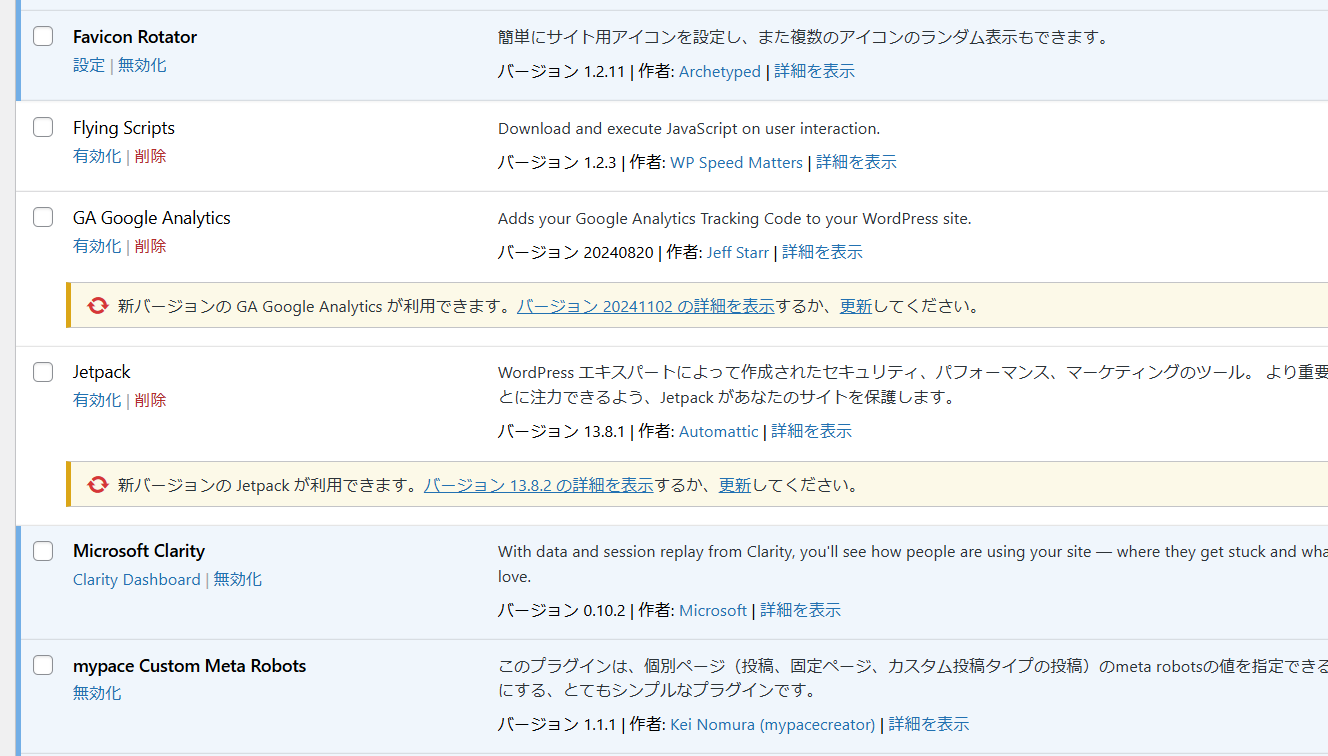View details 詳細を表示 for GA Google Analytics
1328x756 pixels.
coord(822,252)
